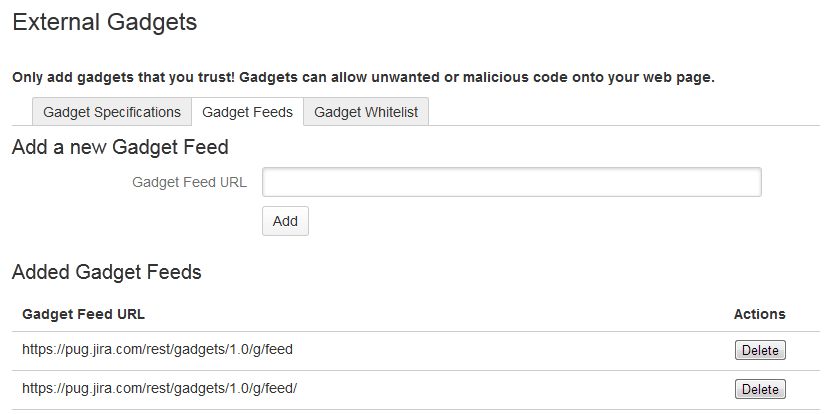
Task: Open the Gadget Whitelist tab
Action: tap(366, 112)
